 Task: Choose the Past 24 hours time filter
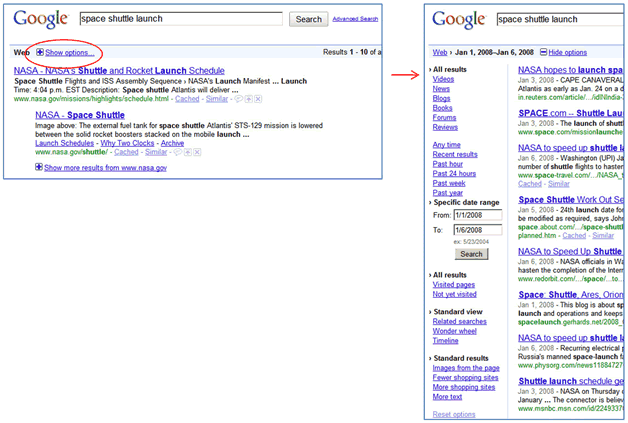(454, 173)
